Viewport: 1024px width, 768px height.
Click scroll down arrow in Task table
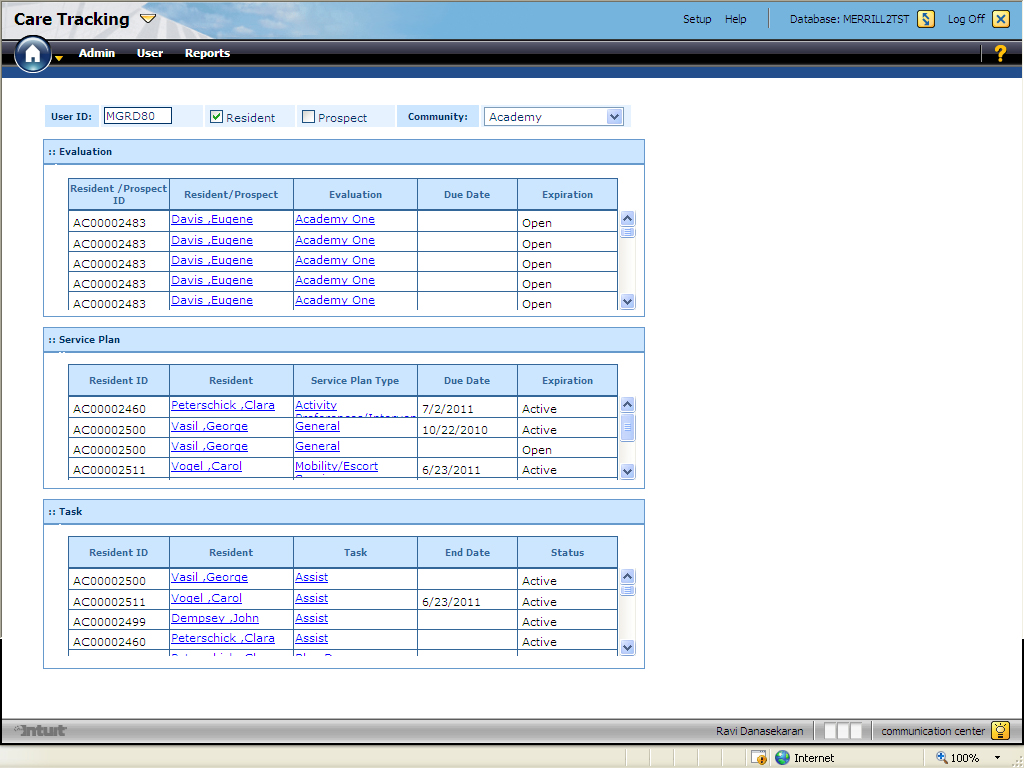627,648
